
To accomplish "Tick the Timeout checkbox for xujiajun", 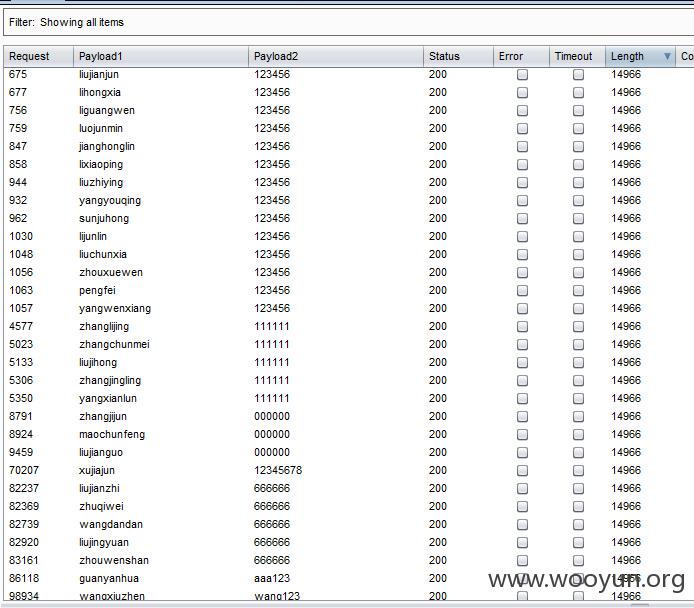I will [x=578, y=470].
